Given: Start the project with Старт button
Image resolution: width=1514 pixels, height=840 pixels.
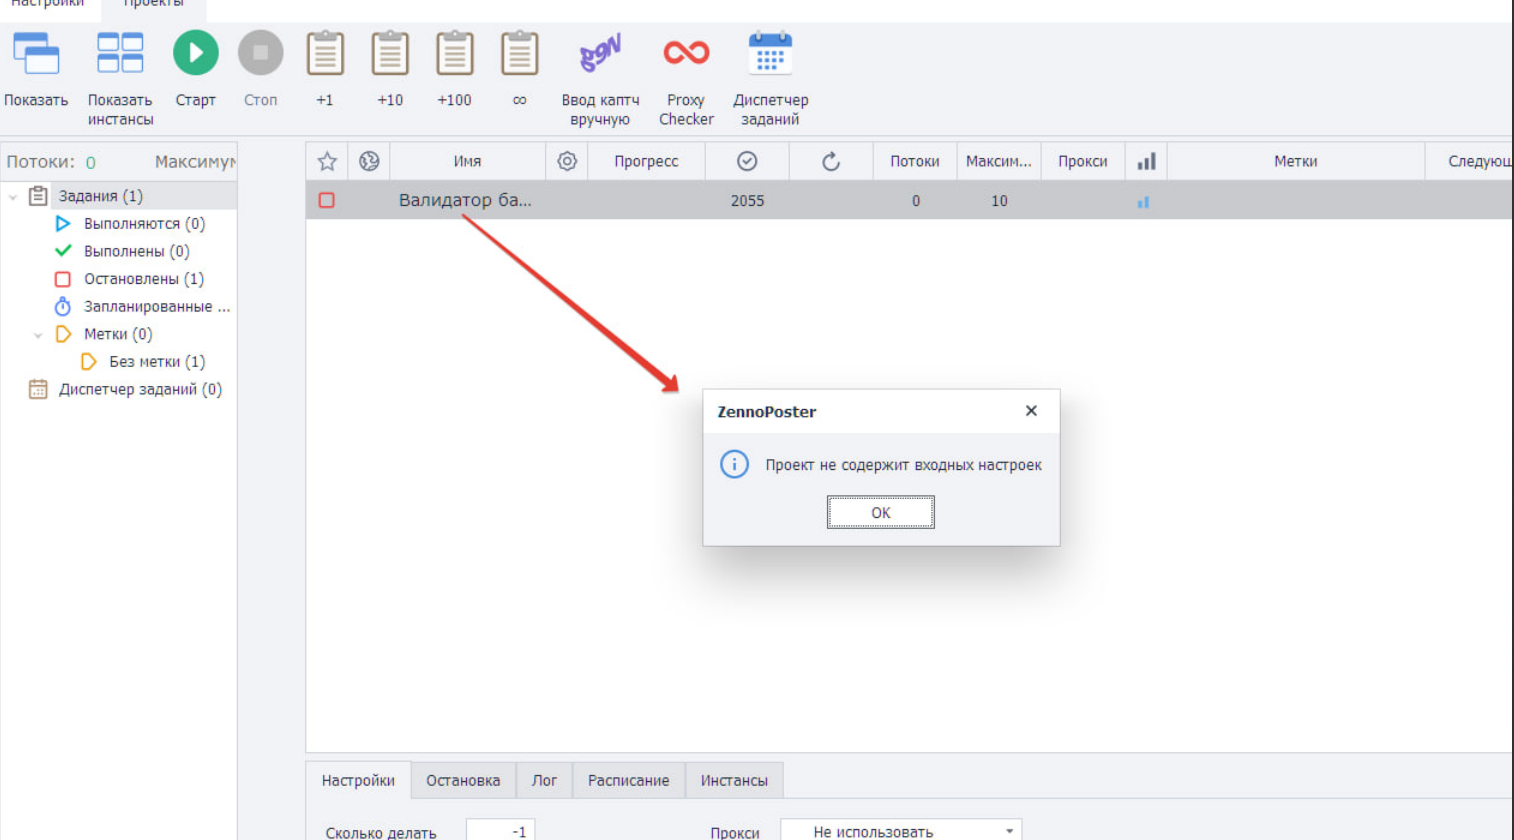Looking at the screenshot, I should 196,53.
